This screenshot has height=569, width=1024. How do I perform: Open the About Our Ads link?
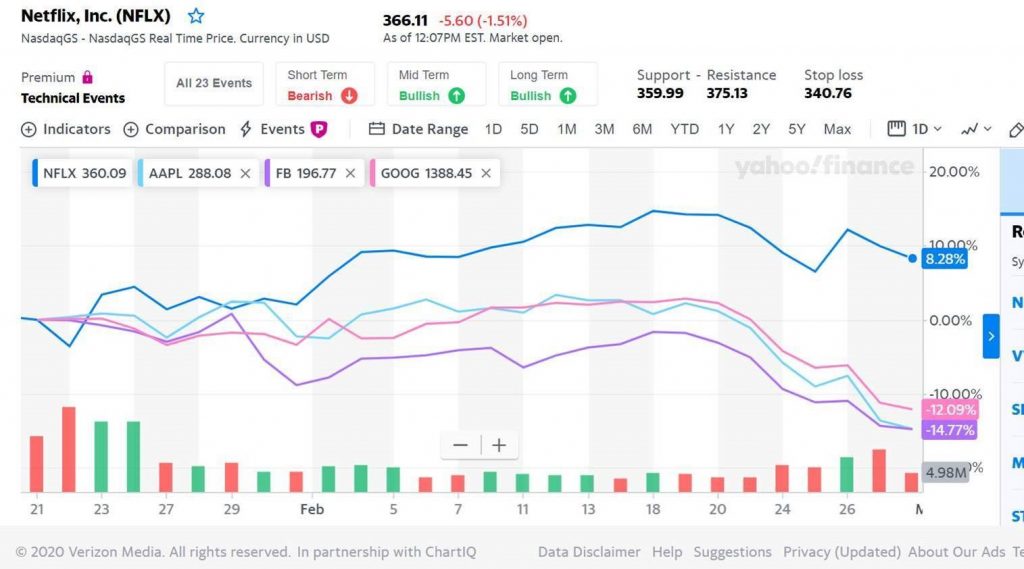coord(957,552)
